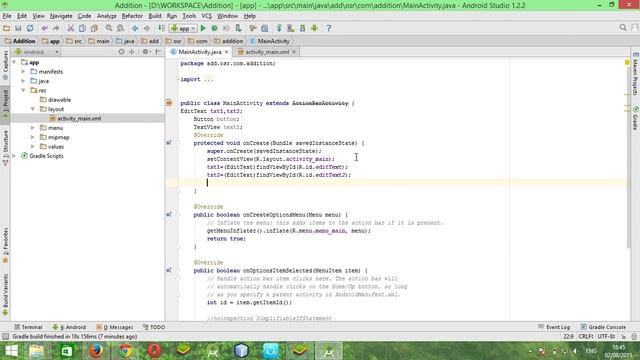The height and width of the screenshot is (360, 640).
Task: Toggle the Structure tool window stripe button
Action: (5, 148)
